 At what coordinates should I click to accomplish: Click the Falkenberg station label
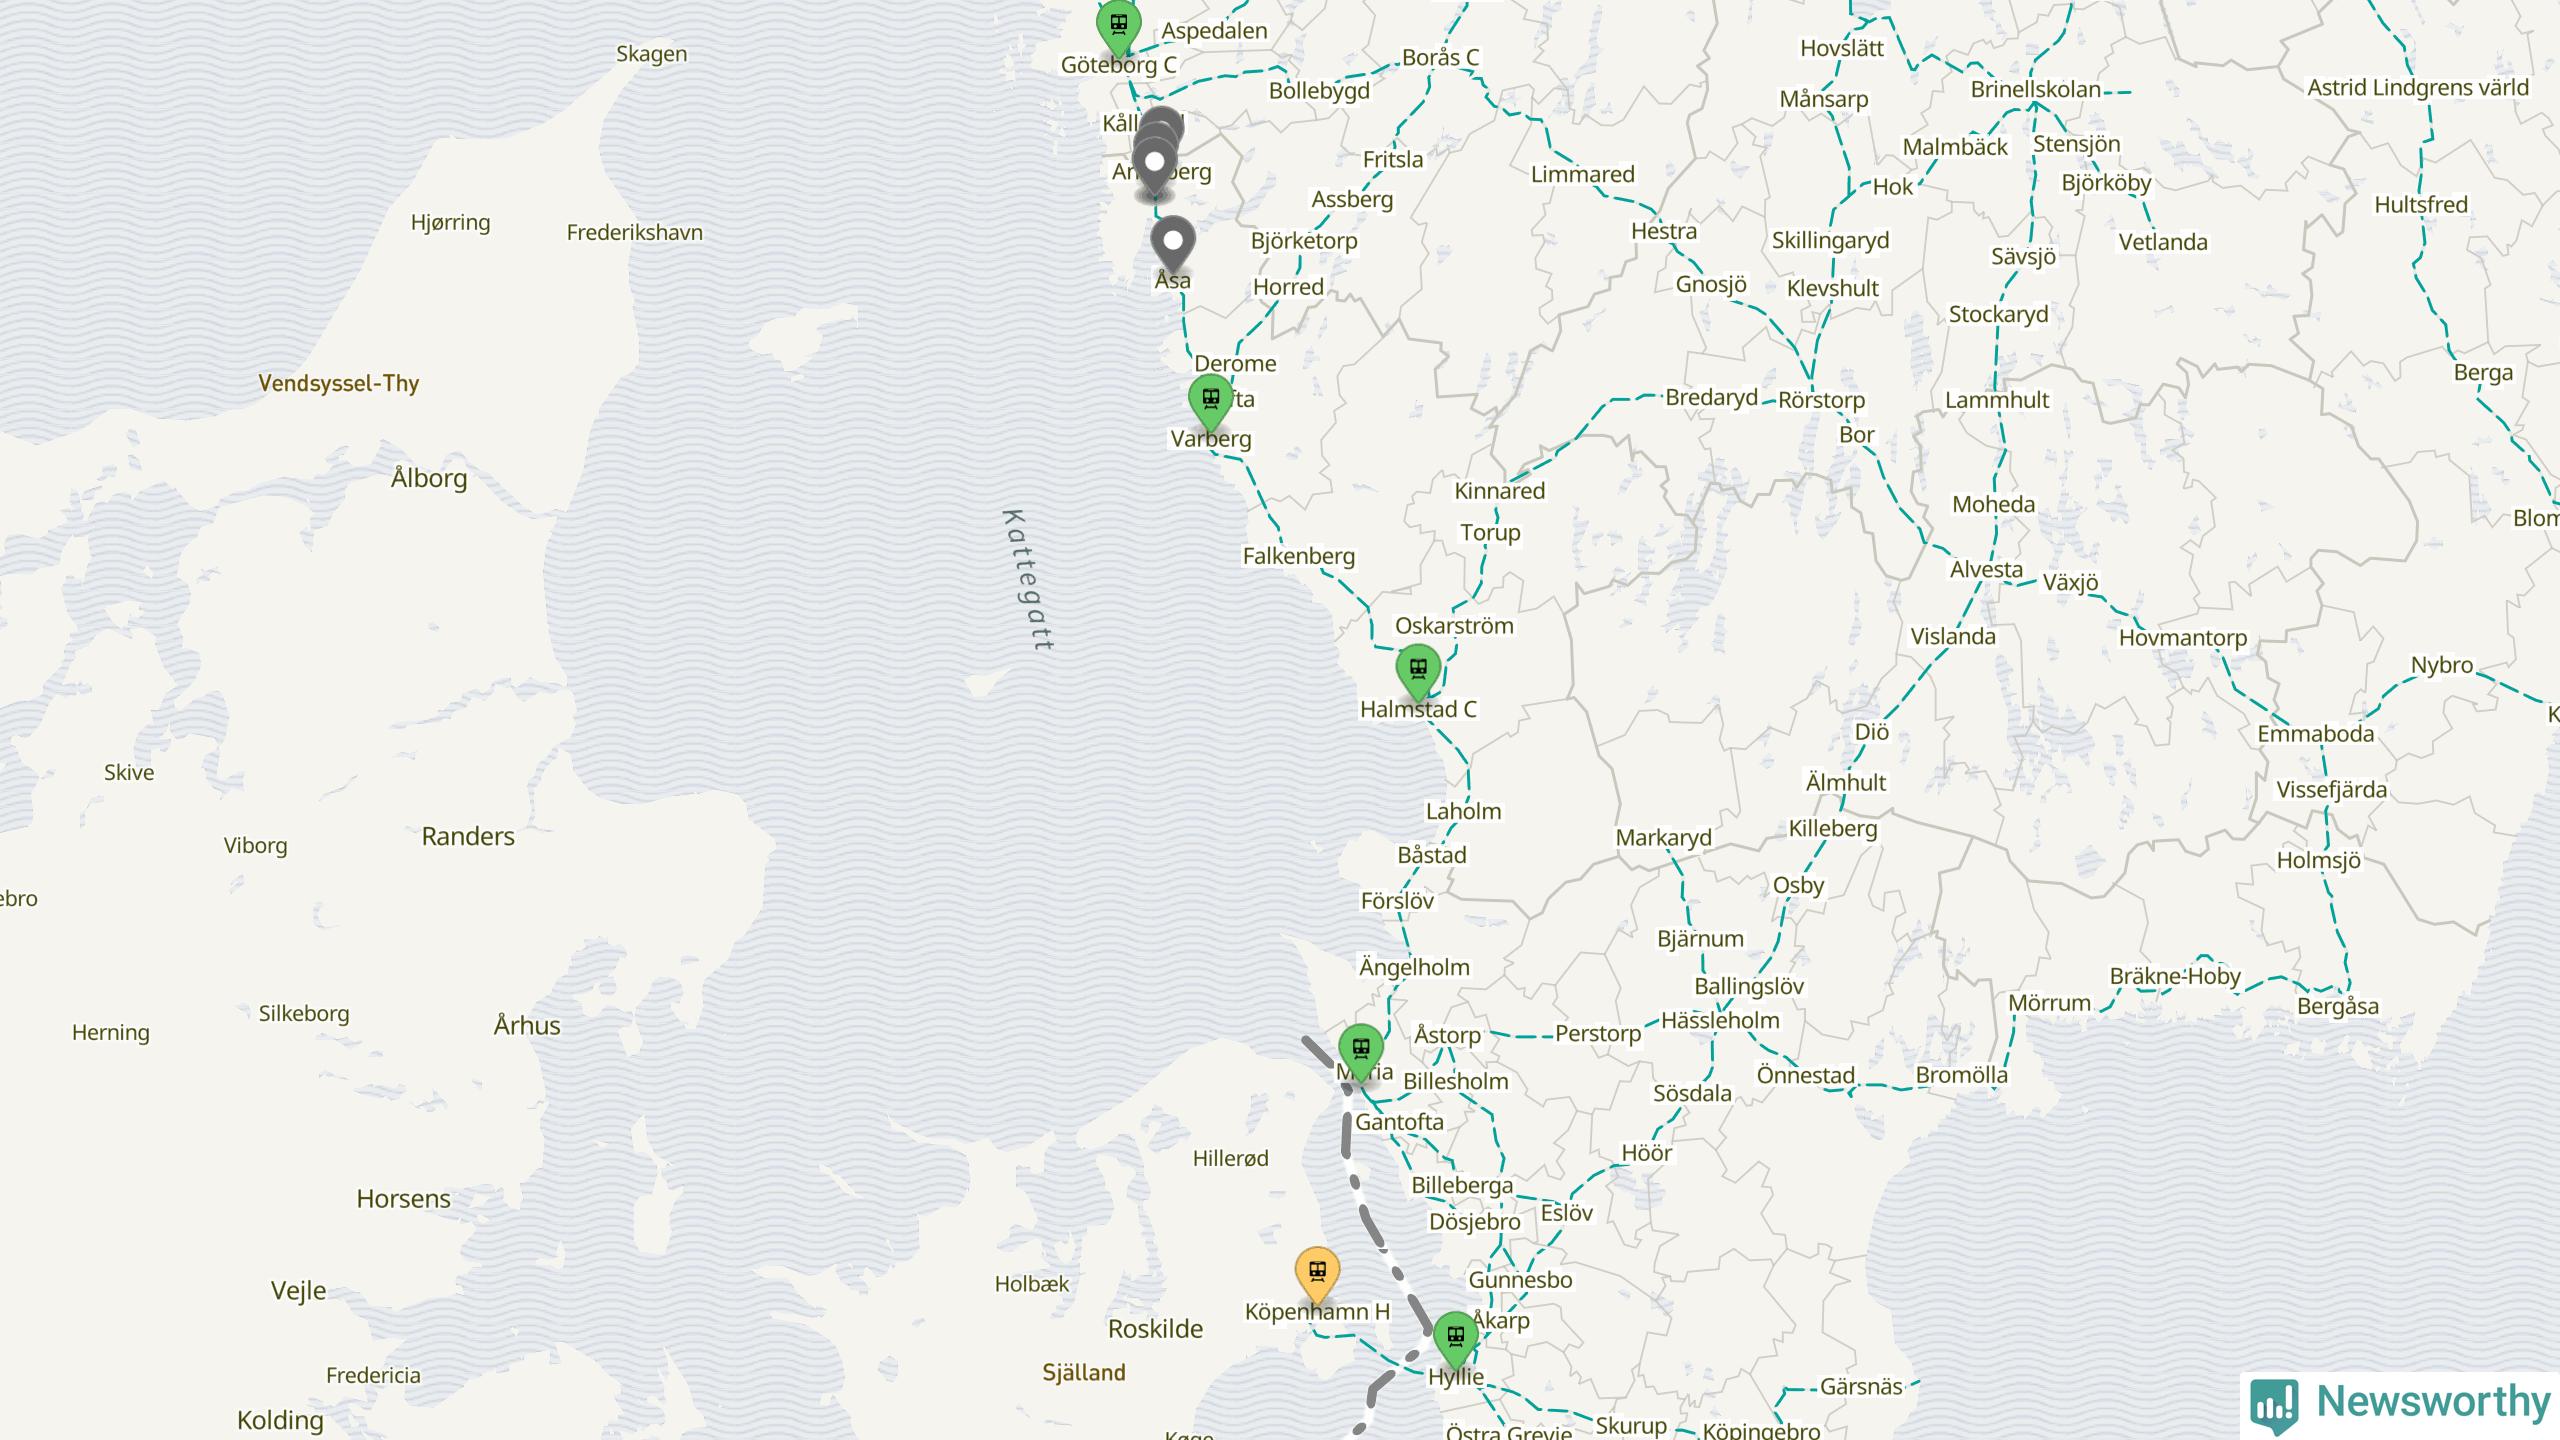click(1298, 556)
